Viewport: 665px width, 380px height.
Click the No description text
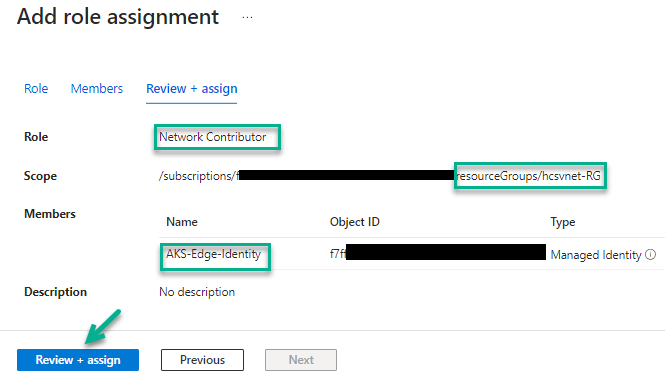[197, 292]
